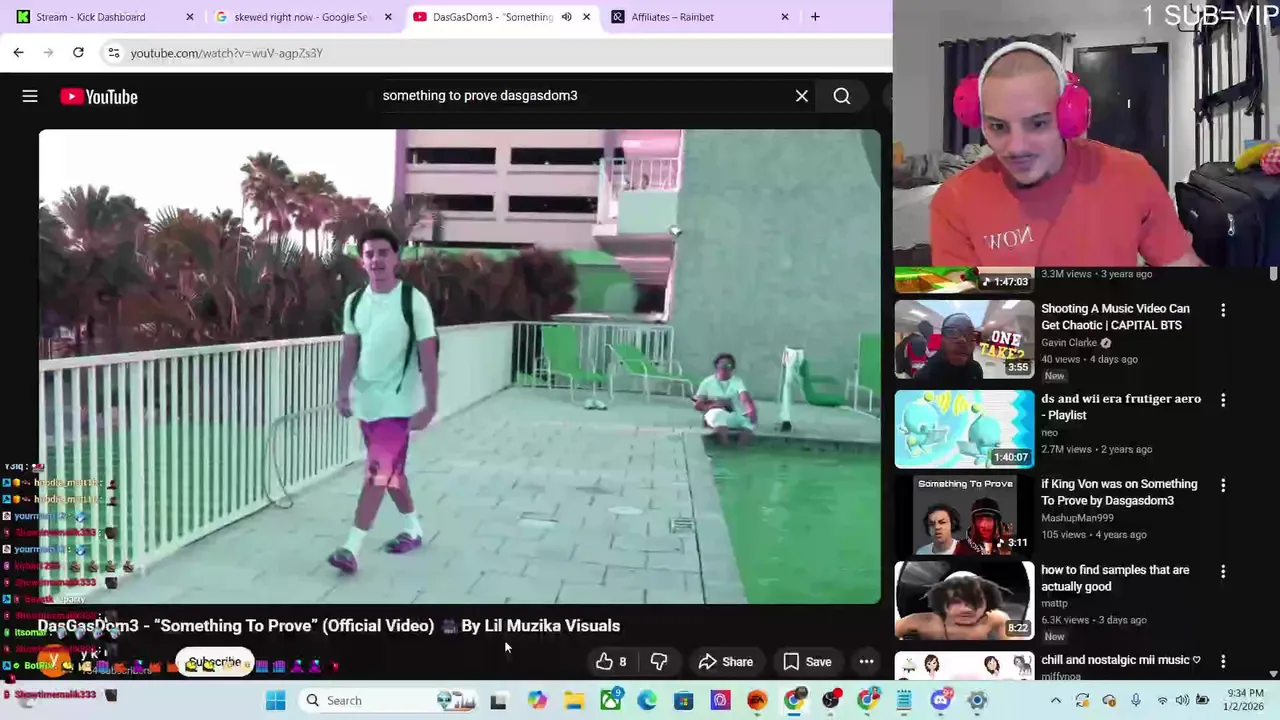Expand hidden system tray icons chevron
Screen dimensions: 1280x720
[1055, 701]
